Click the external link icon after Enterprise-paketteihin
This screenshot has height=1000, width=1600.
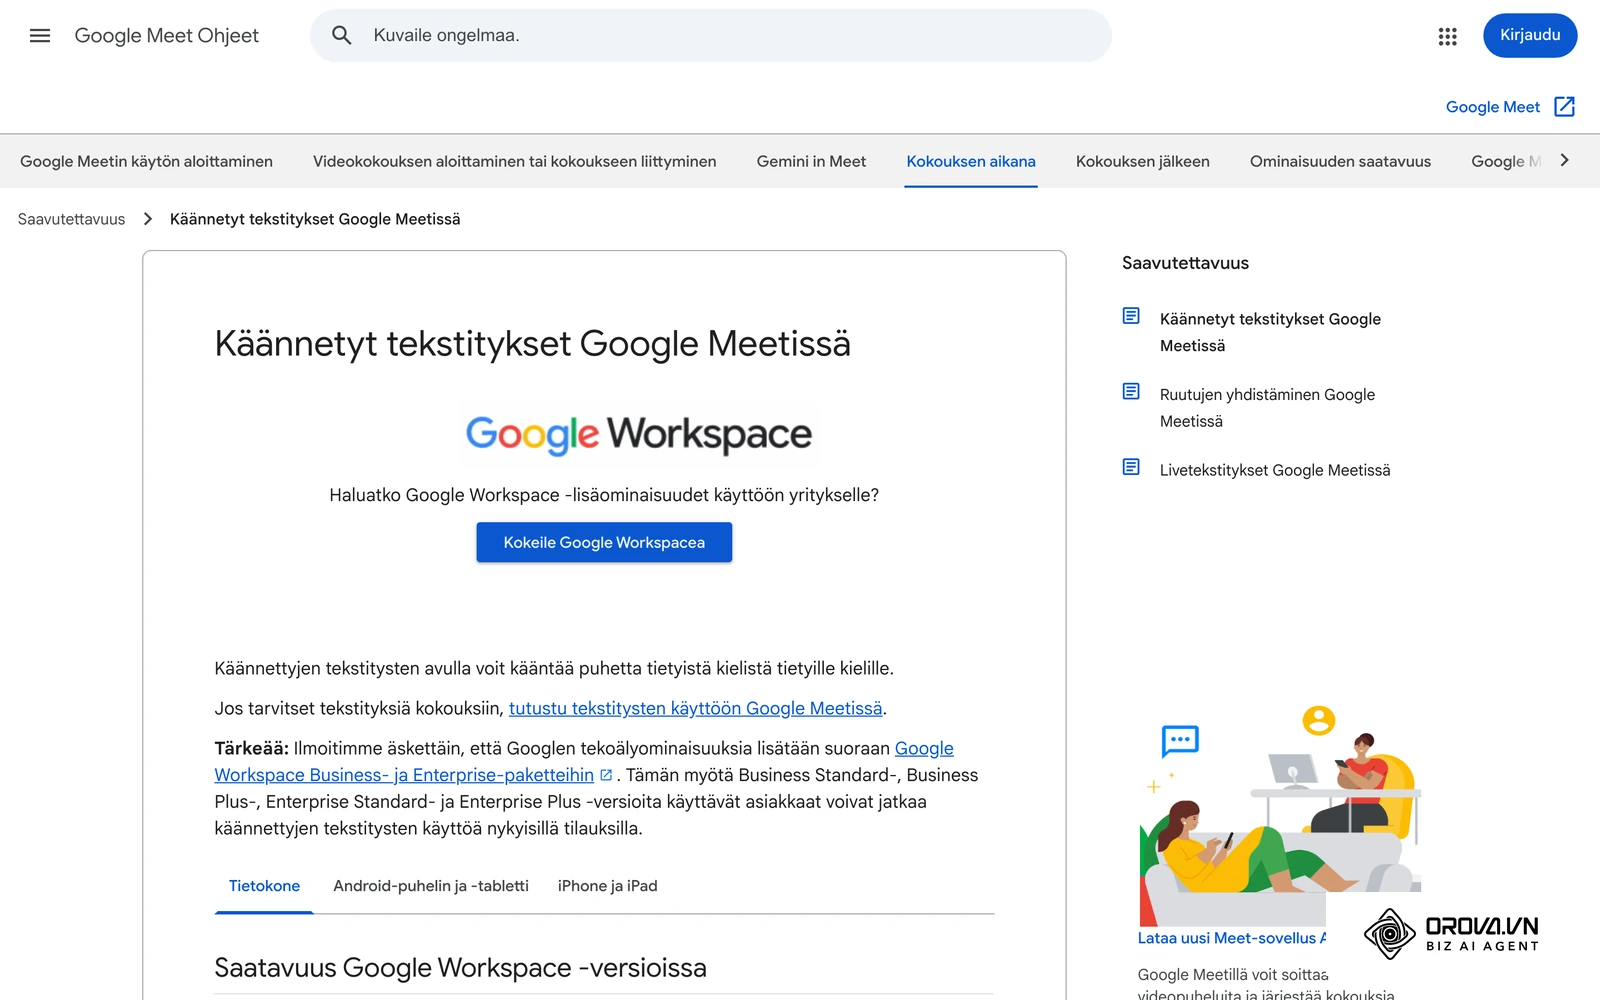pos(606,775)
